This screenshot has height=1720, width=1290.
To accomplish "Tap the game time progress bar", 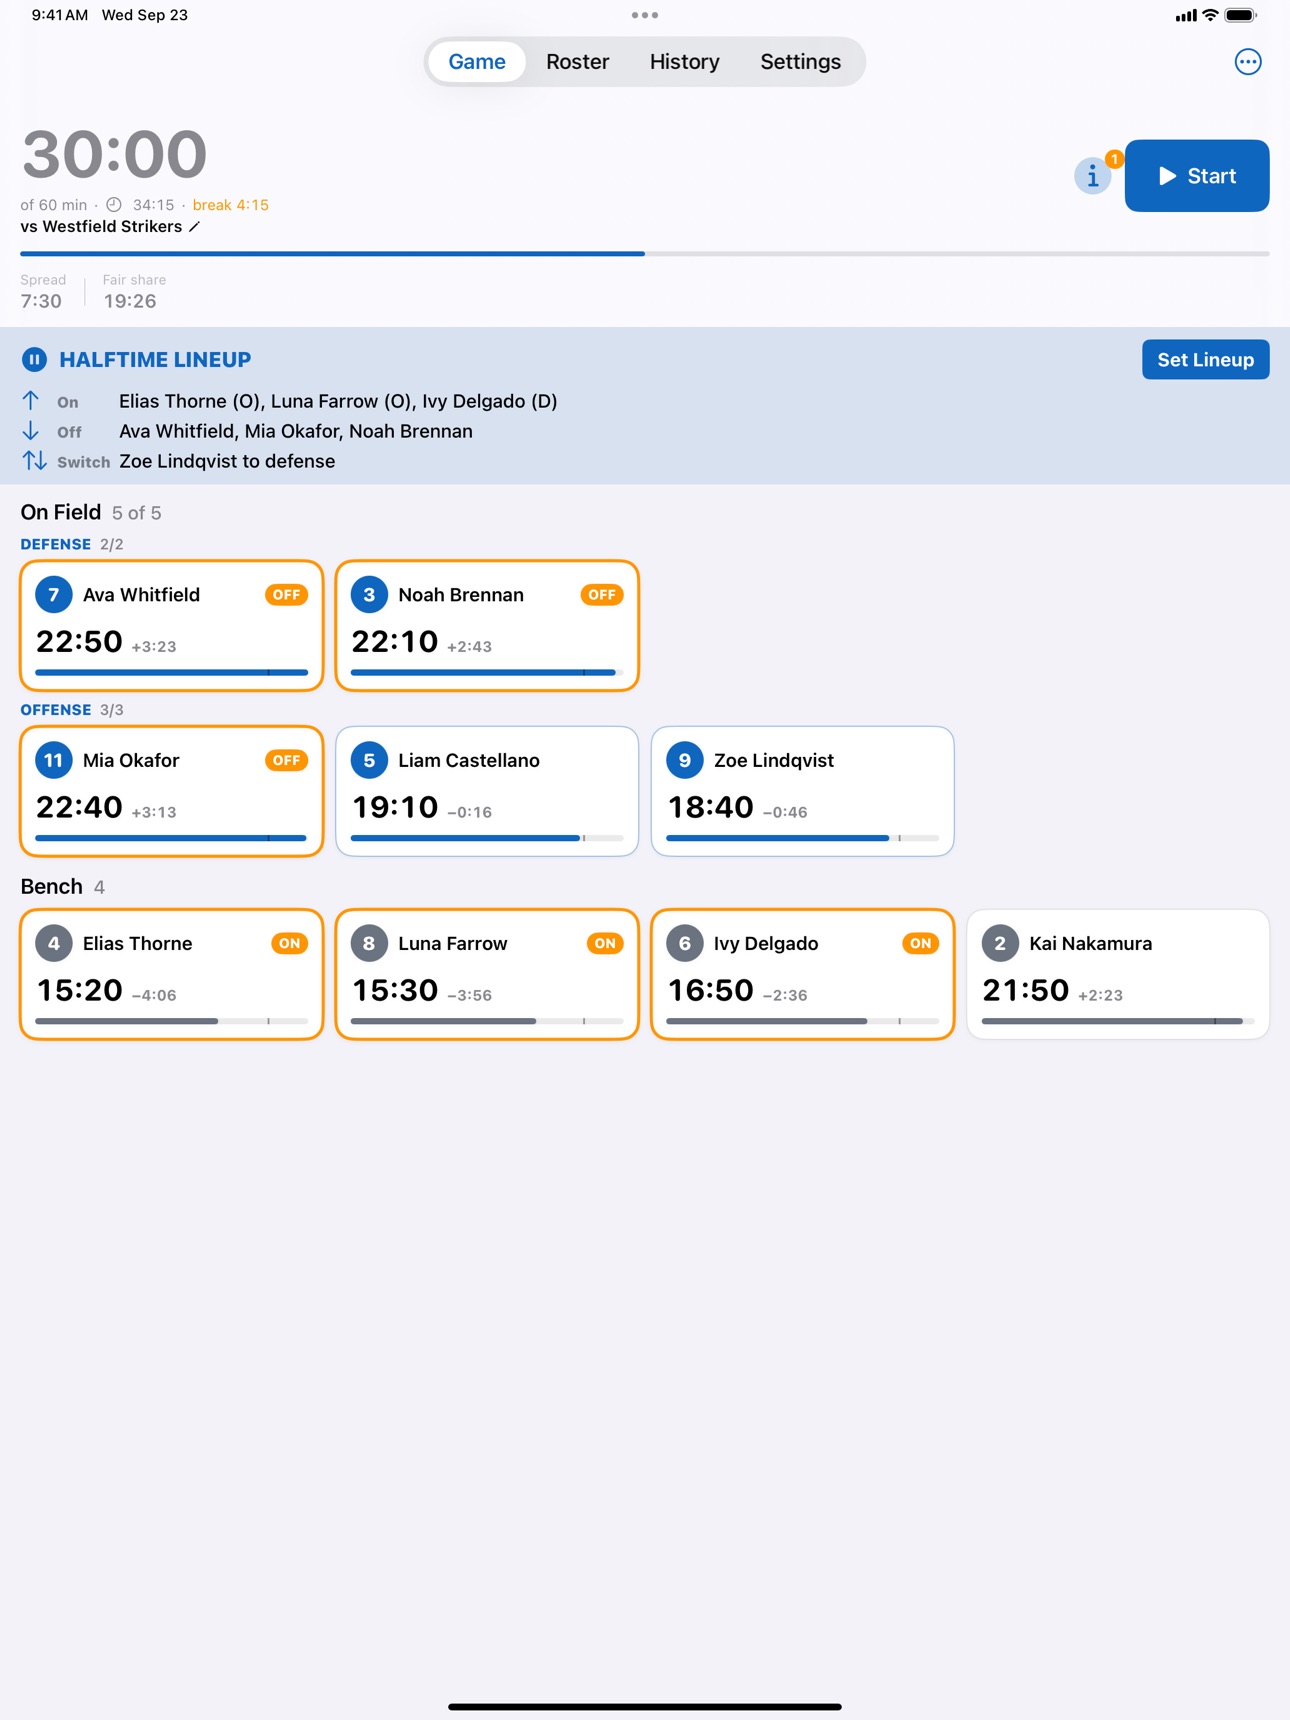I will pyautogui.click(x=645, y=254).
